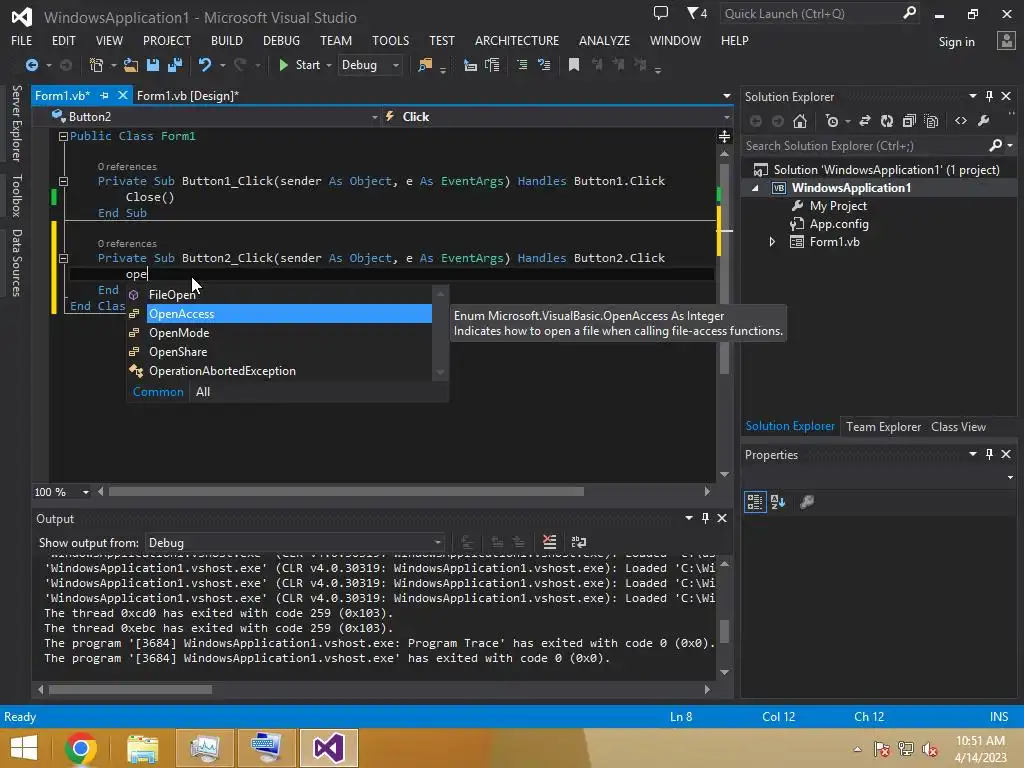The image size is (1024, 768).
Task: Open the notifications chat bubble icon
Action: pos(661,13)
